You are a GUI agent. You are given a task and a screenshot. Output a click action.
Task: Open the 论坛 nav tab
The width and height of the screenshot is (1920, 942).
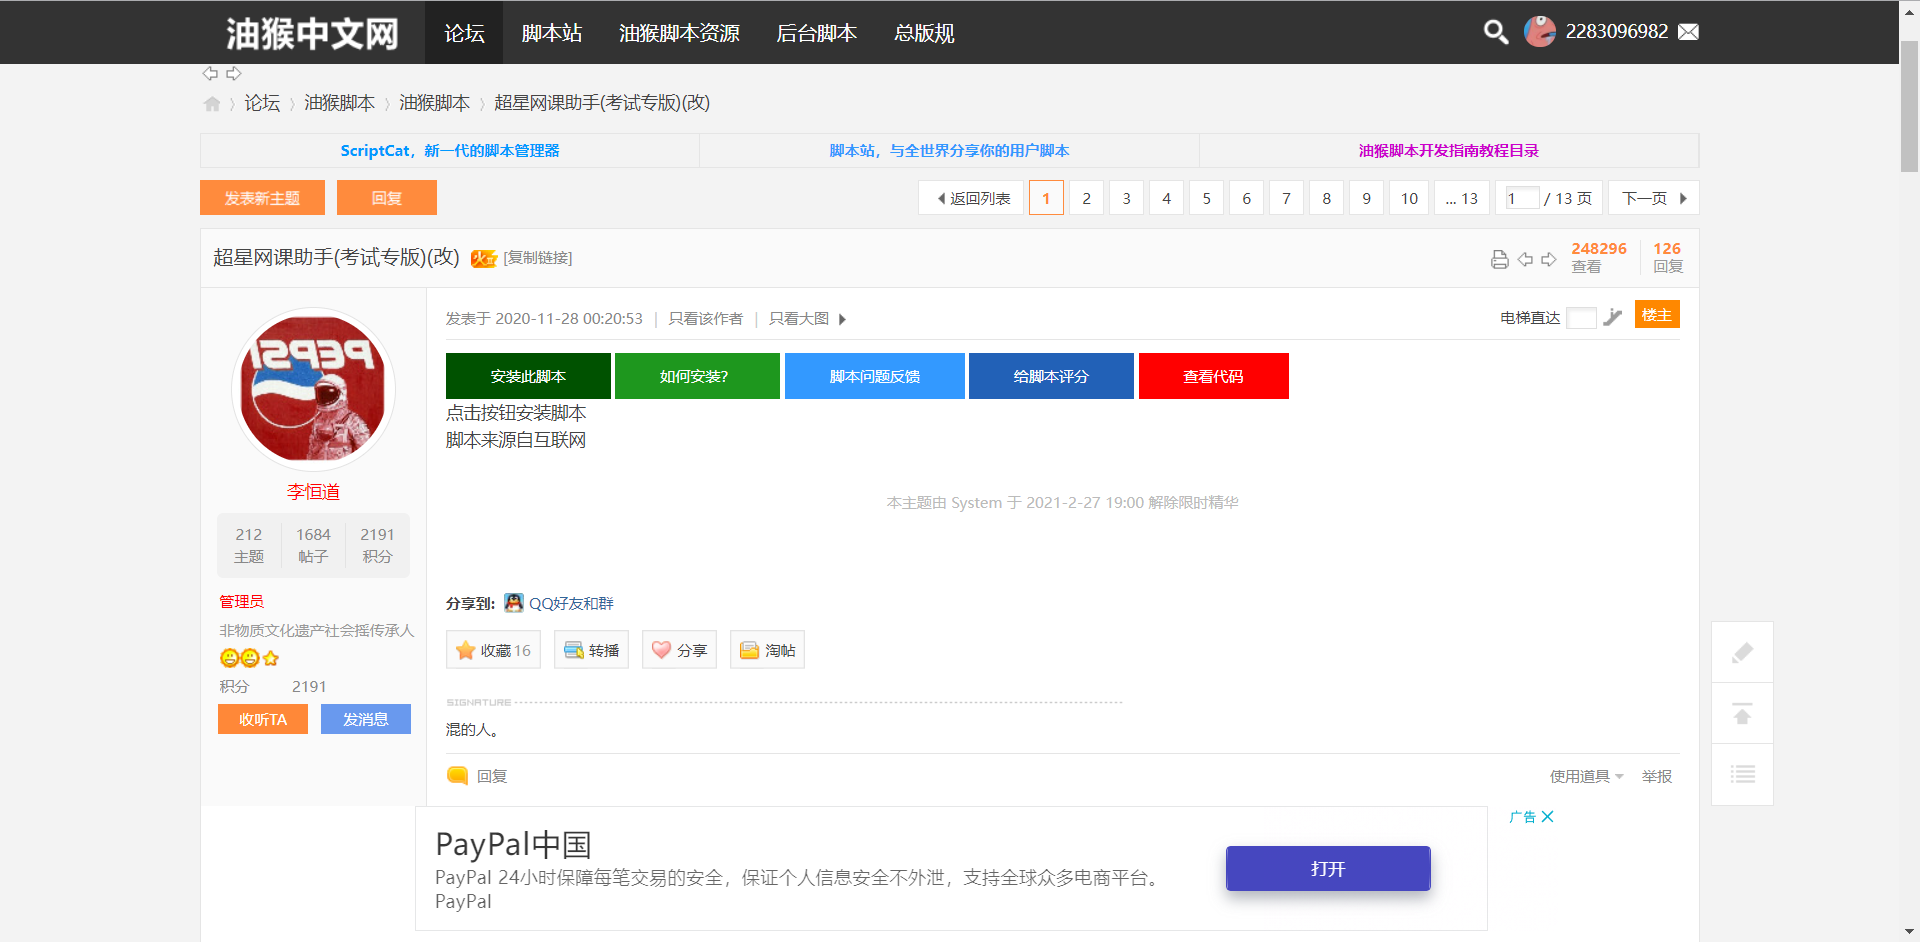click(x=464, y=33)
